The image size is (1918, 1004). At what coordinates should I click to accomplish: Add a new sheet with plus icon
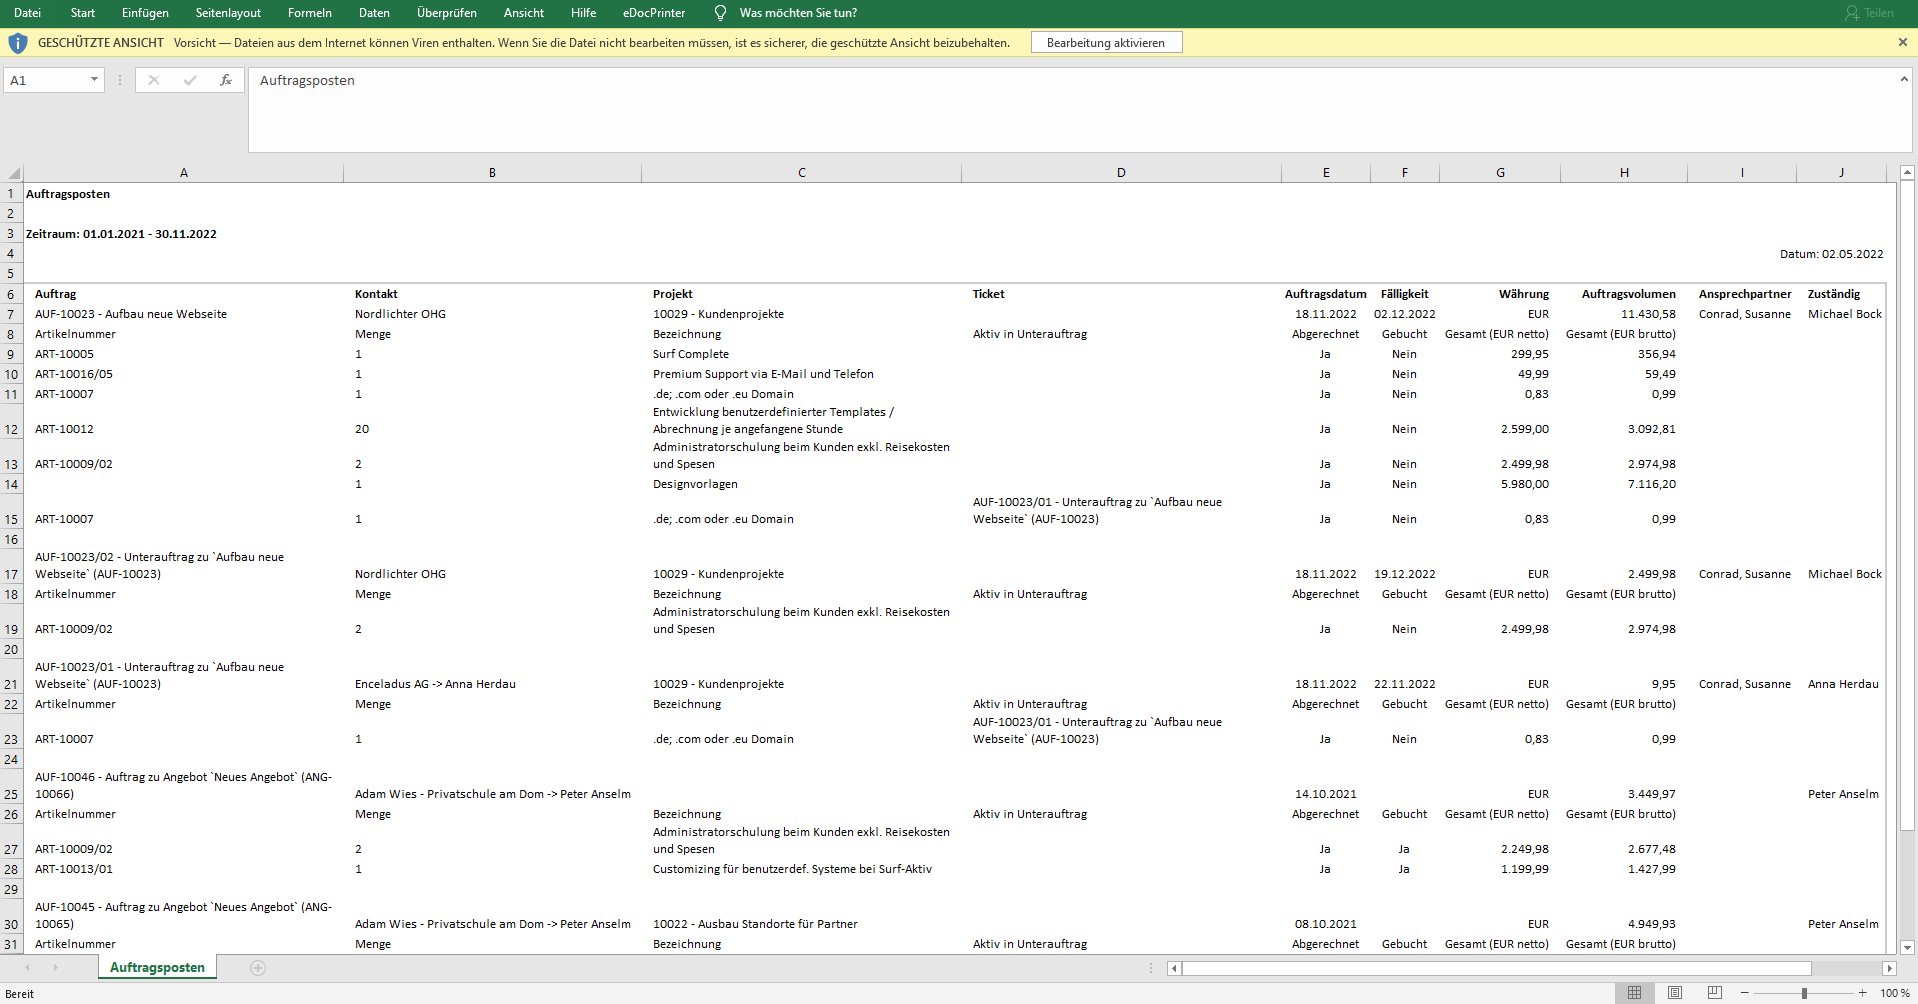(258, 967)
